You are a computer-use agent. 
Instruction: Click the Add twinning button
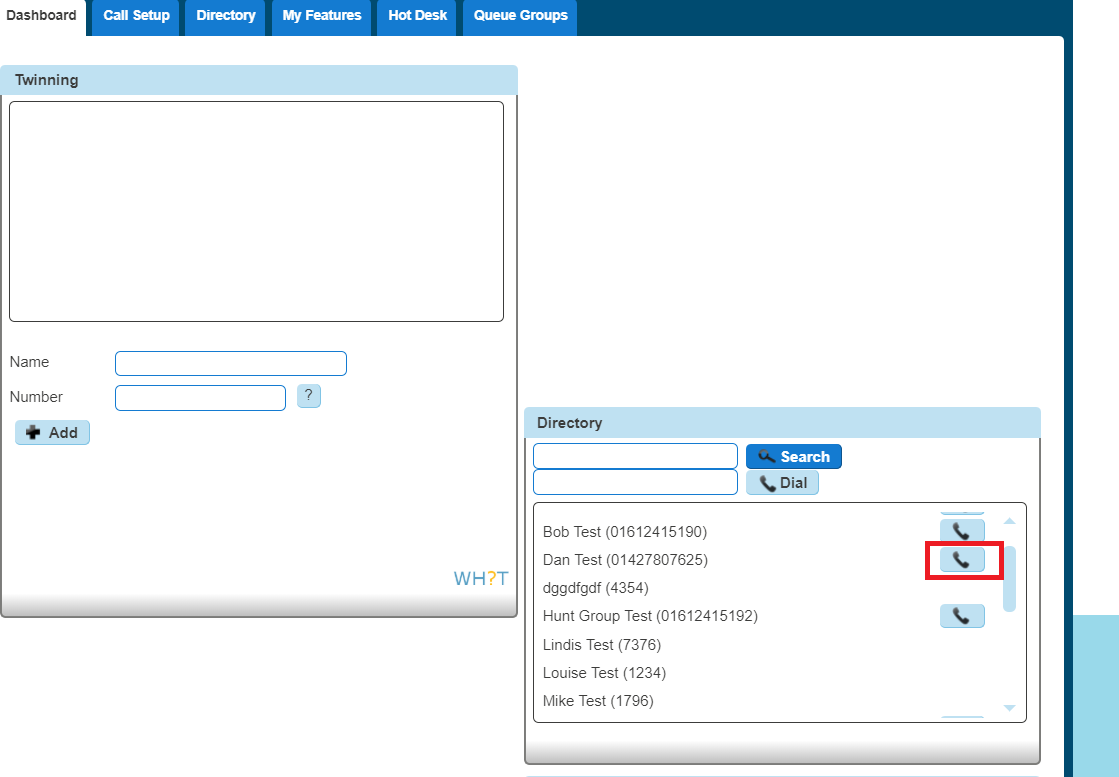tap(52, 432)
